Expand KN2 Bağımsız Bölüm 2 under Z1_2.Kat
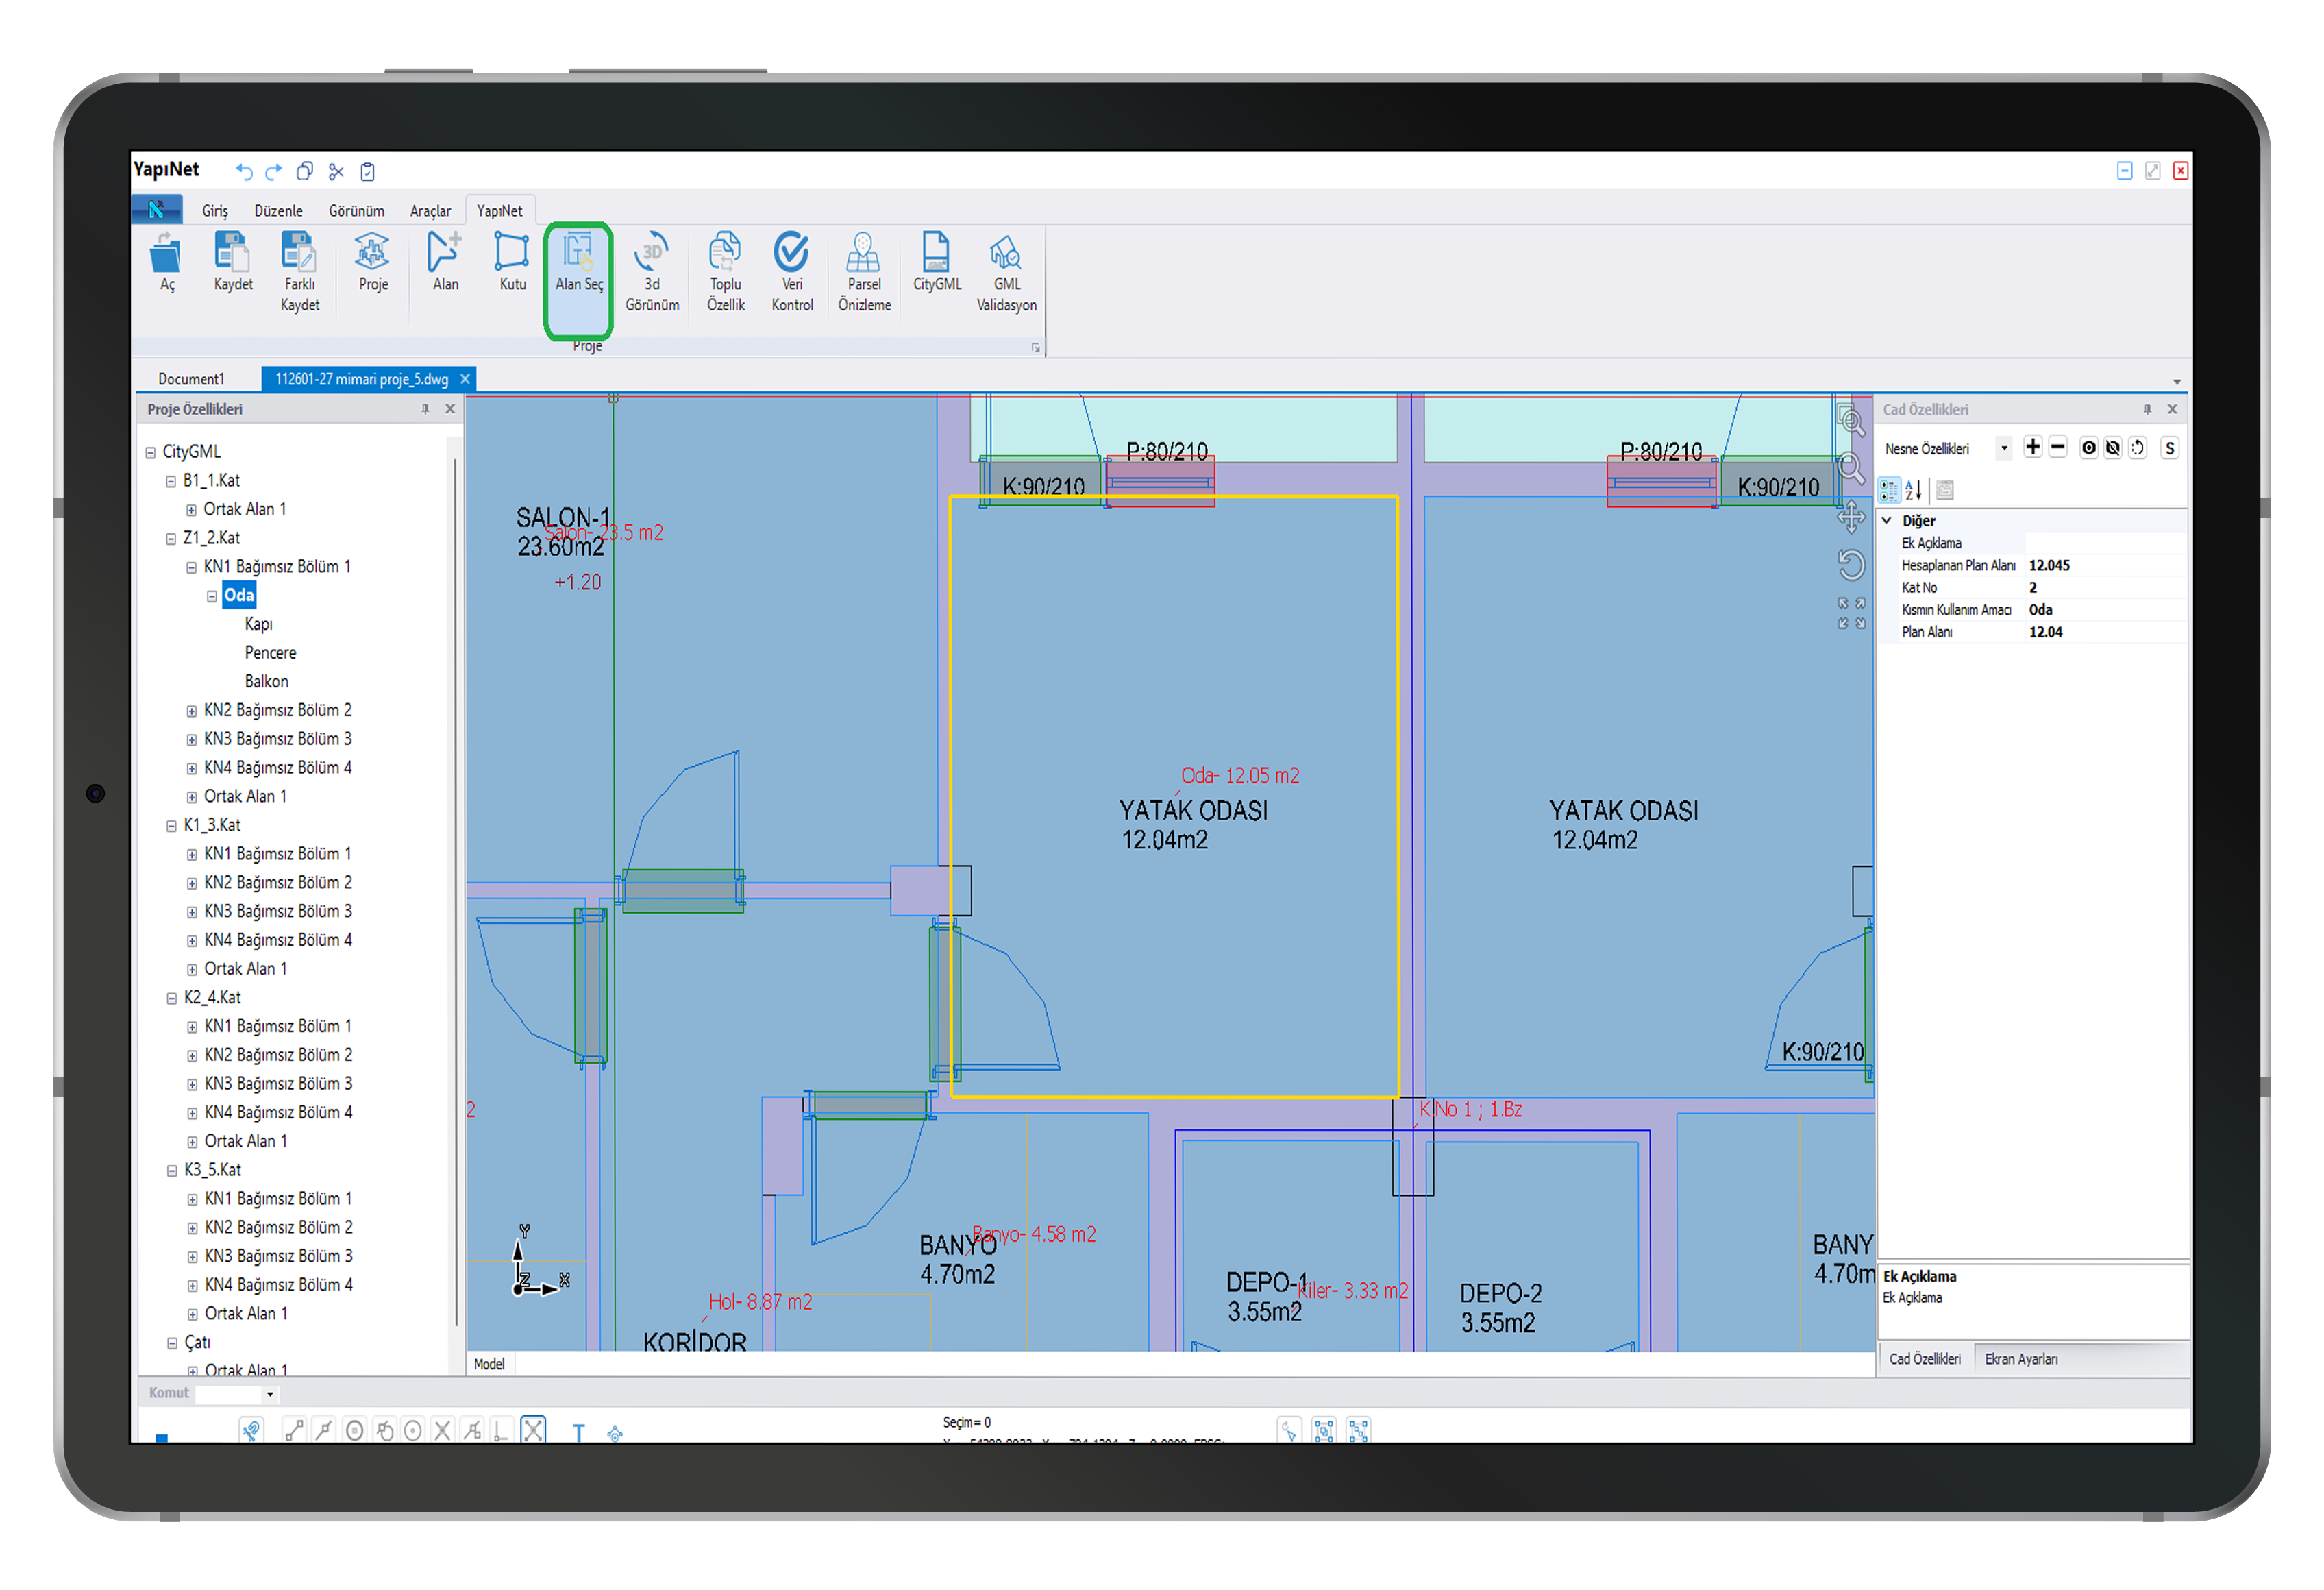 (192, 711)
